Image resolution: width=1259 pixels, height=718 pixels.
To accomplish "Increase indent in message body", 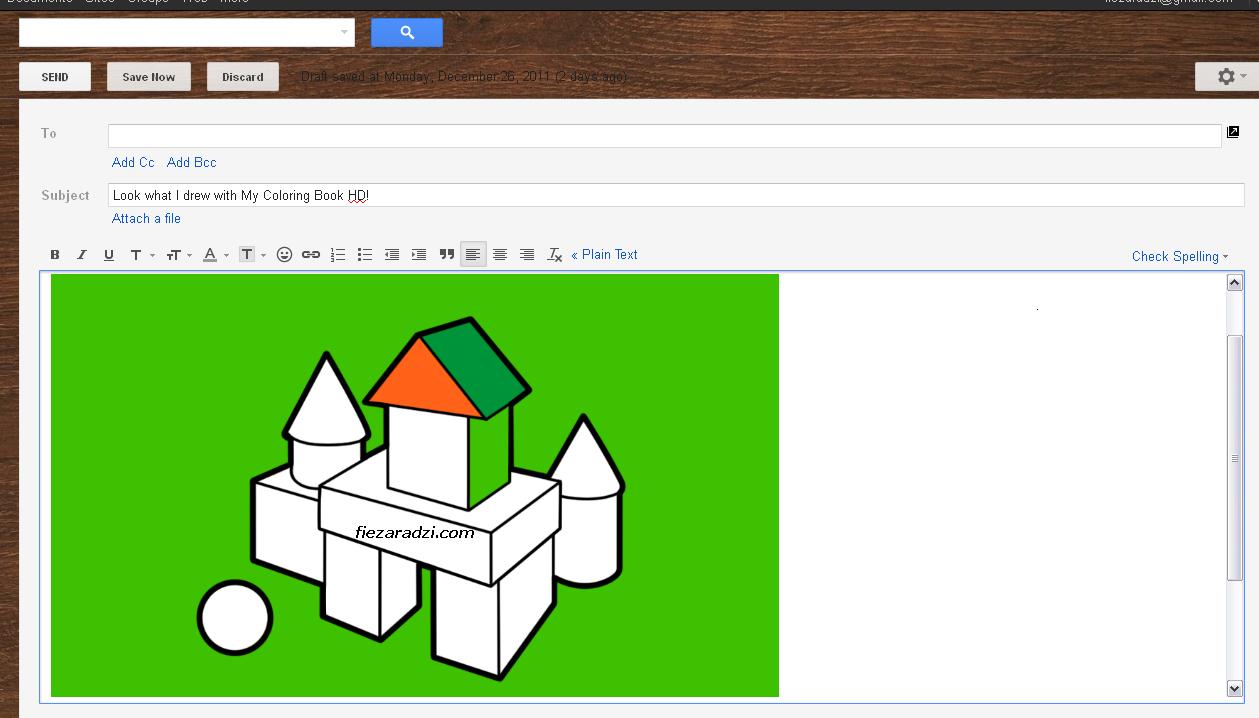I will pos(419,255).
